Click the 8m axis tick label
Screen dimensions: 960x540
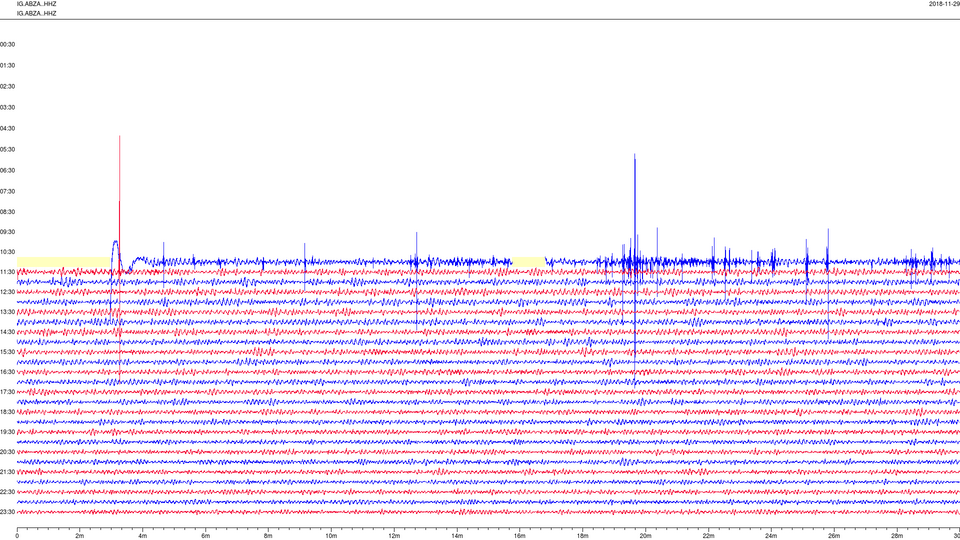268,536
